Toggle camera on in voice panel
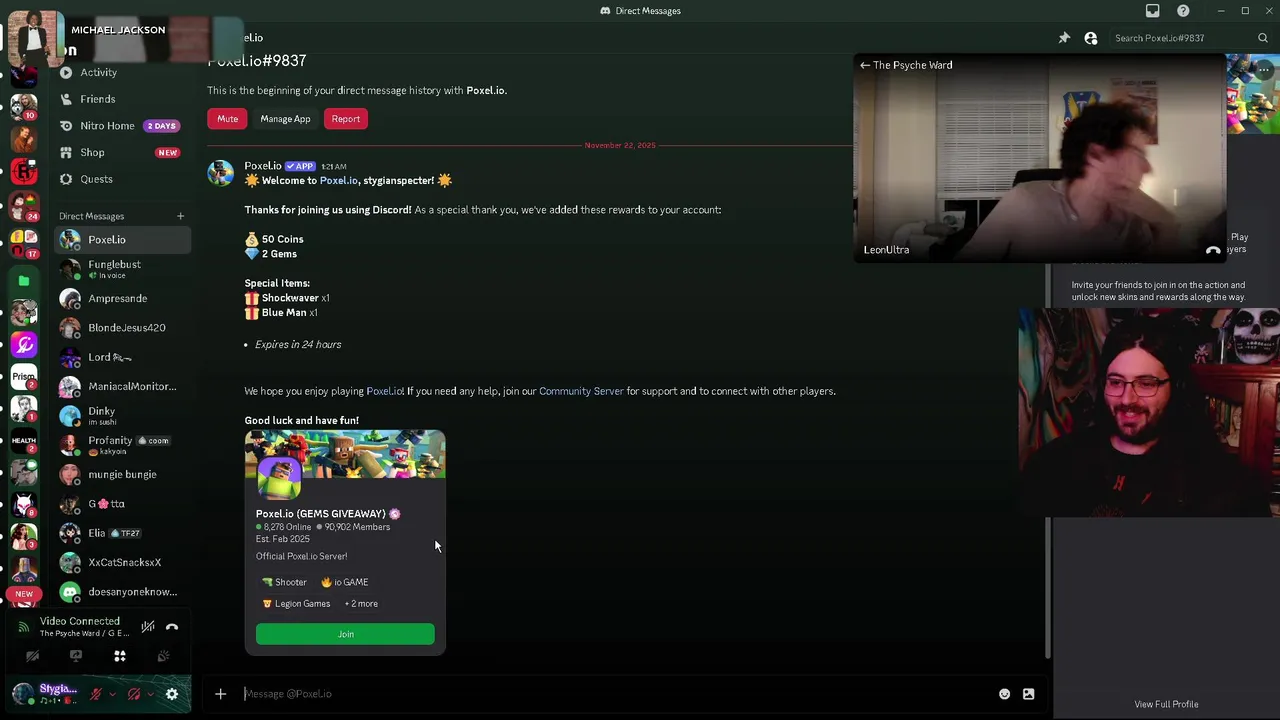The image size is (1280, 720). coord(32,656)
